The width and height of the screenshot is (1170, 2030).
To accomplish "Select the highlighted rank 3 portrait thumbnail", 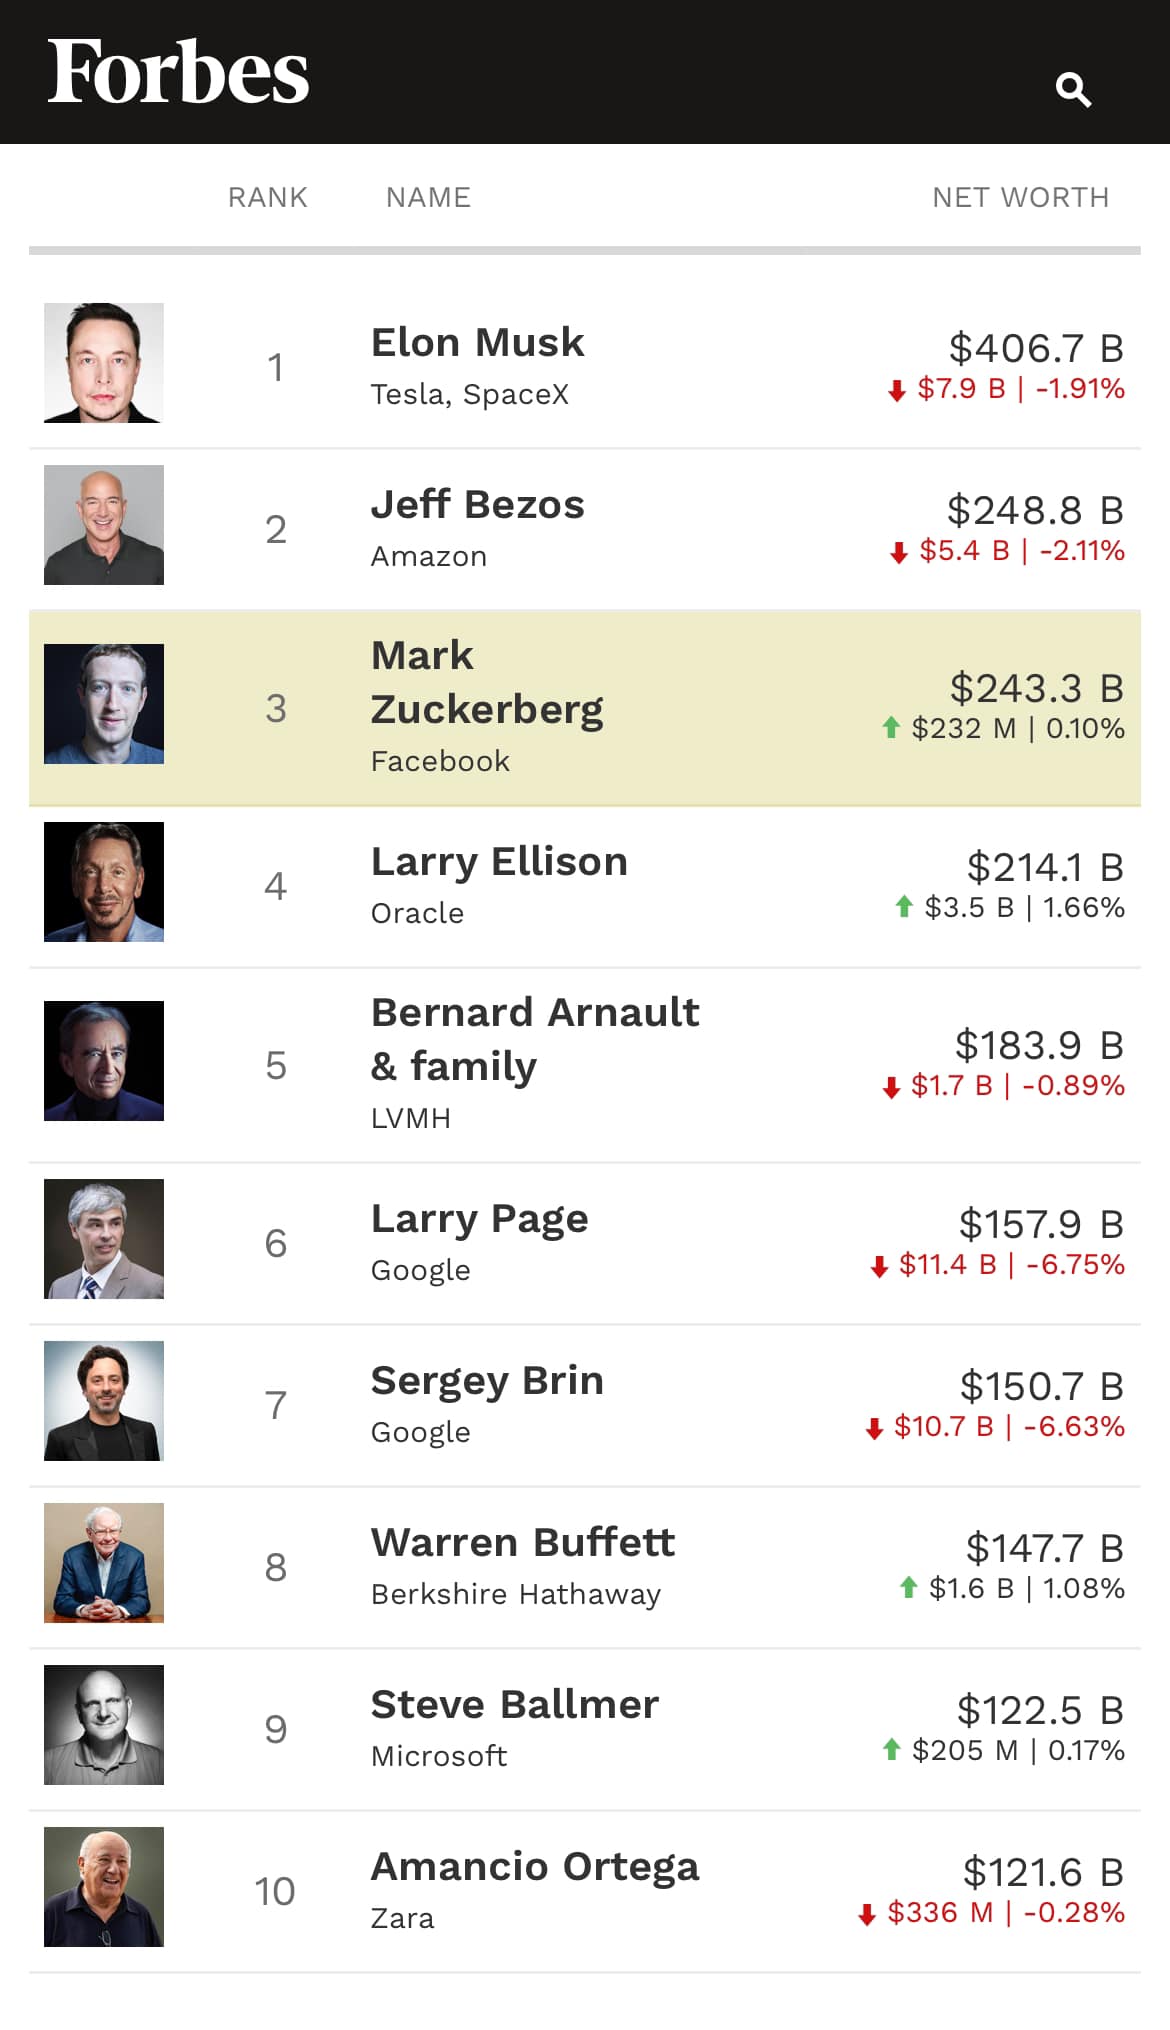I will (104, 704).
